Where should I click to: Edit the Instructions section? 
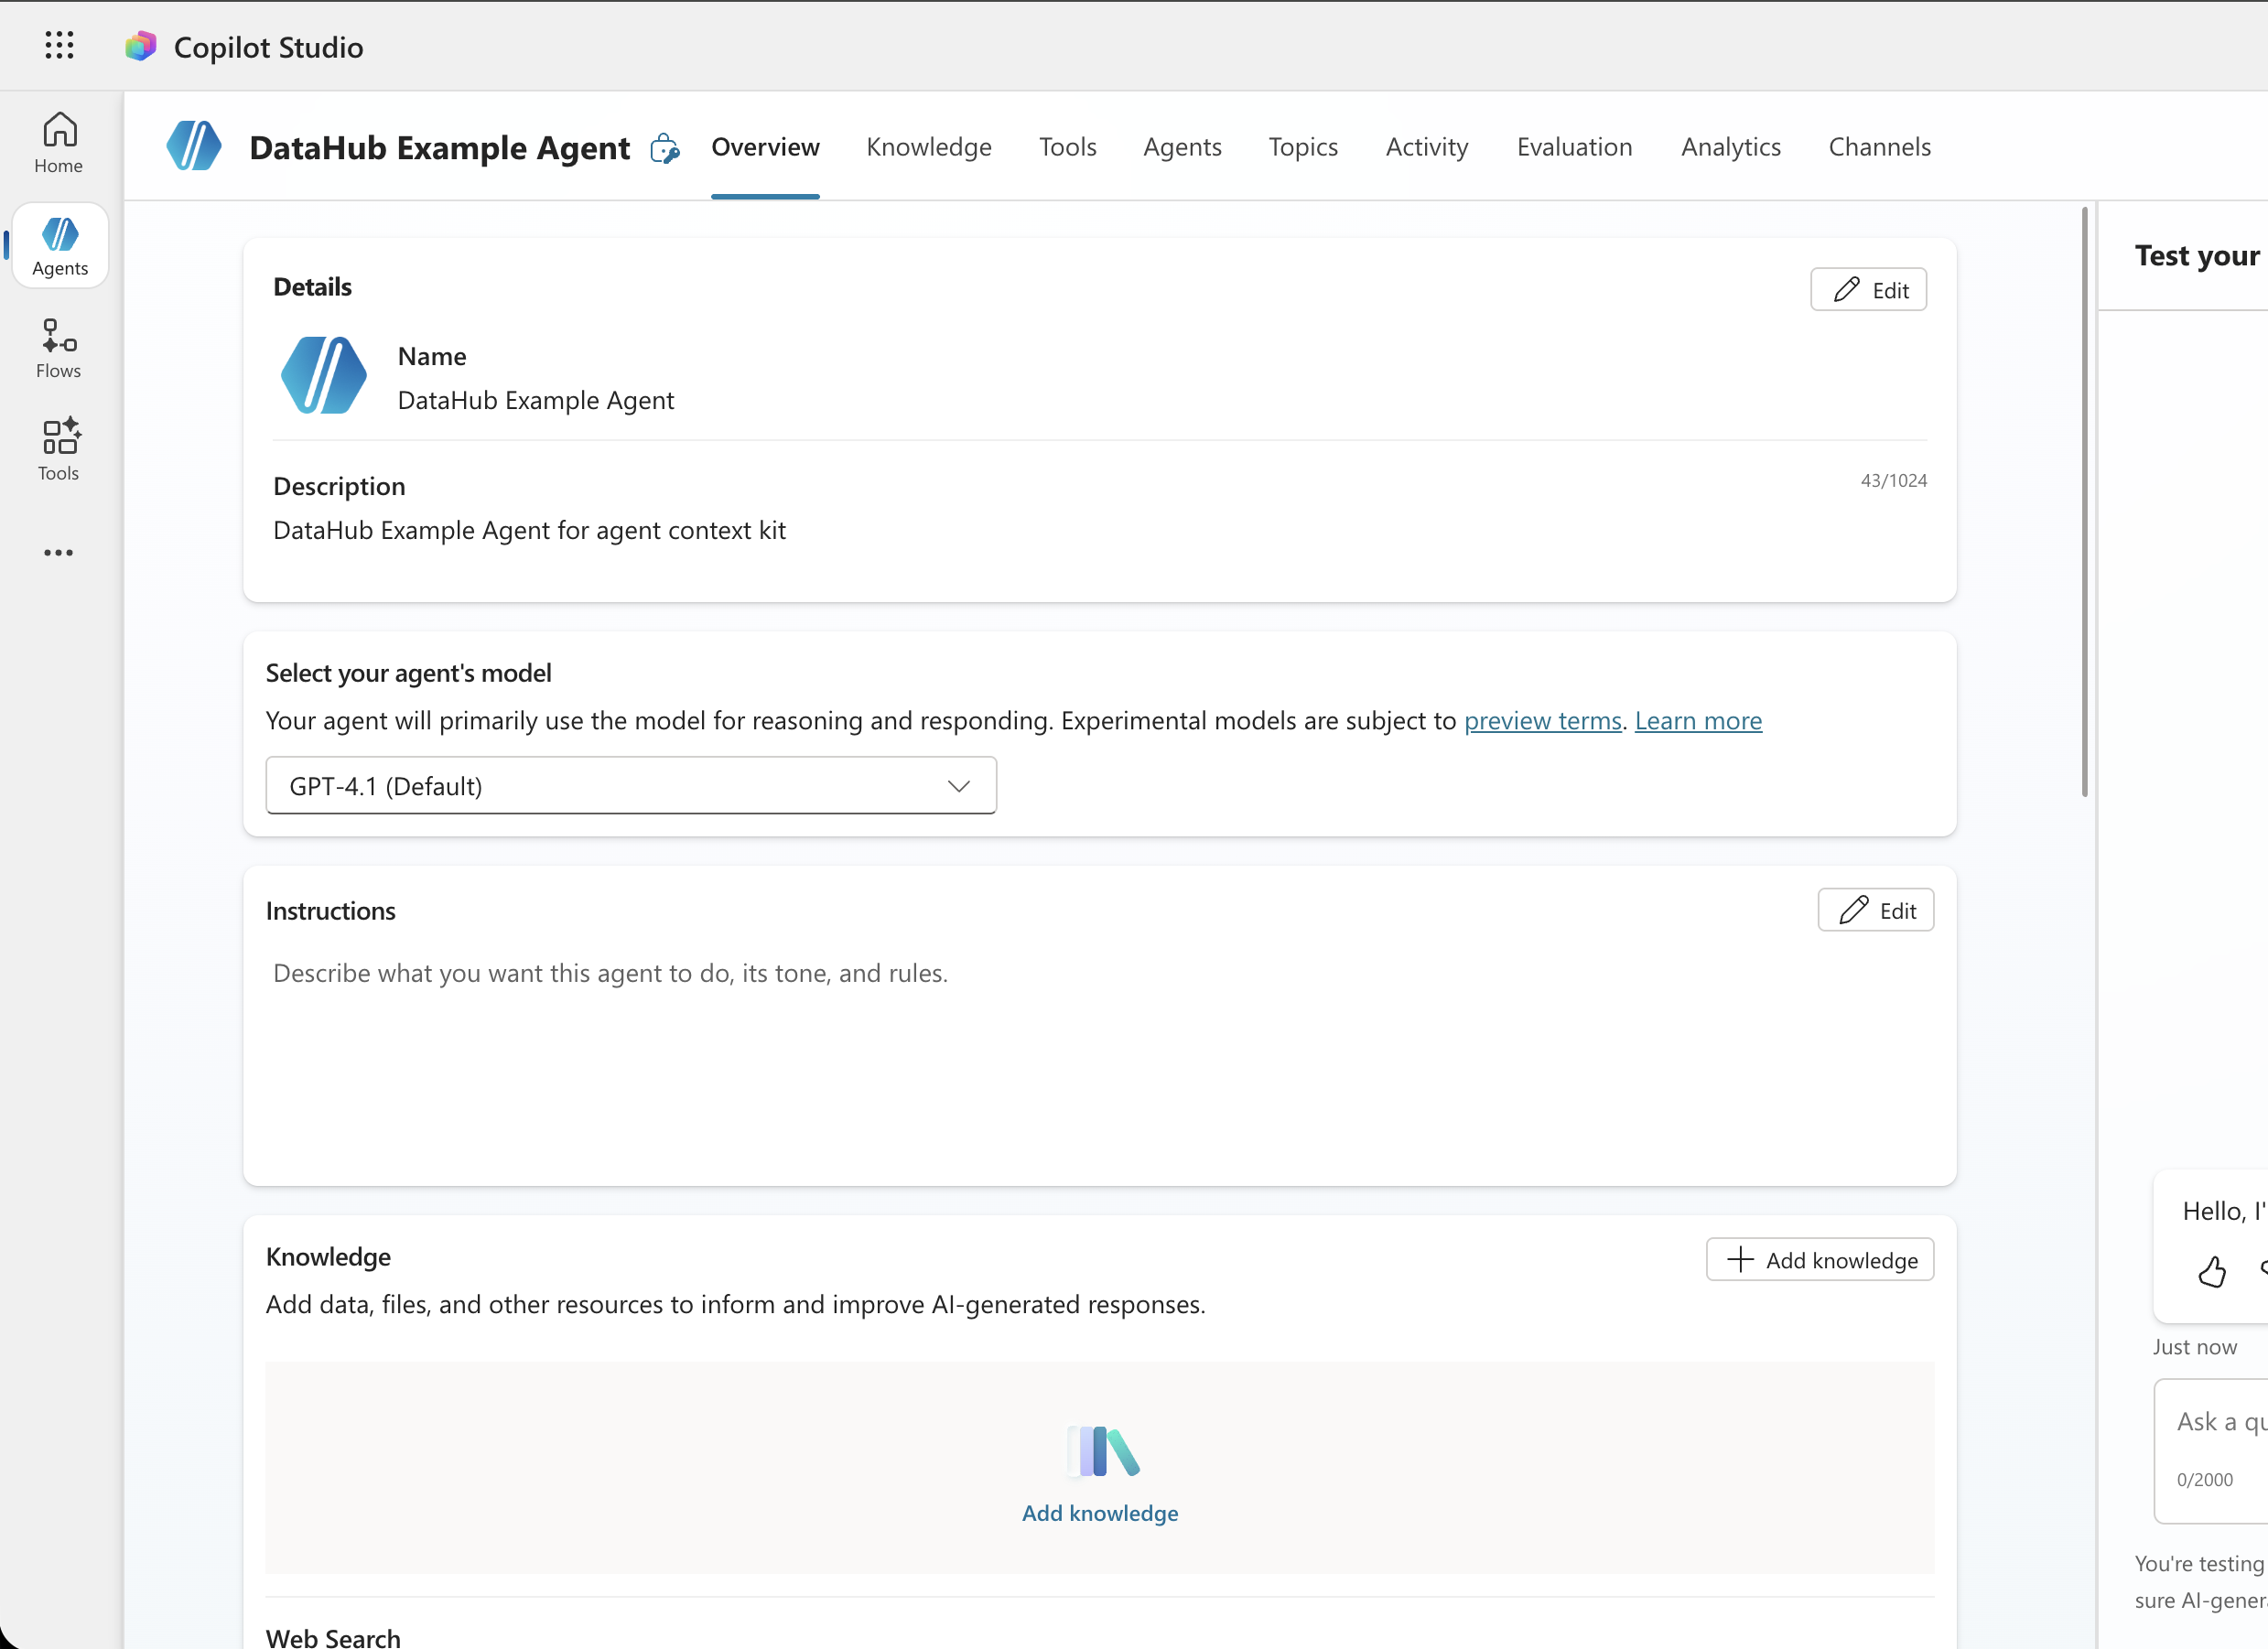(x=1875, y=910)
